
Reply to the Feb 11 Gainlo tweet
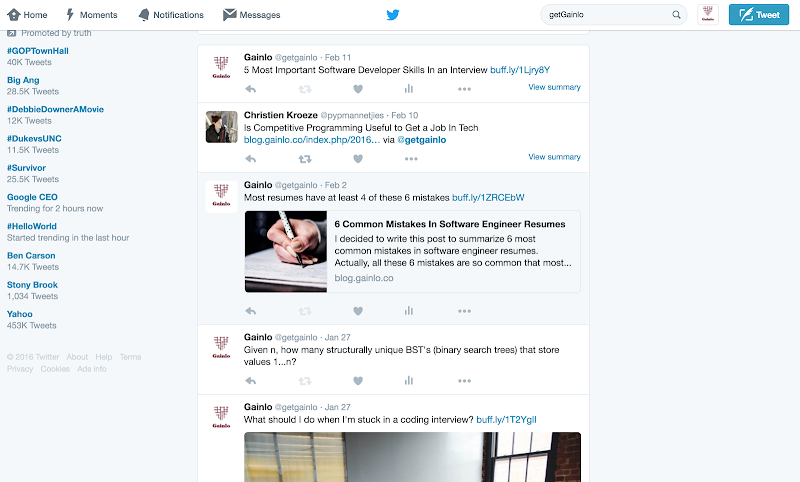251,89
